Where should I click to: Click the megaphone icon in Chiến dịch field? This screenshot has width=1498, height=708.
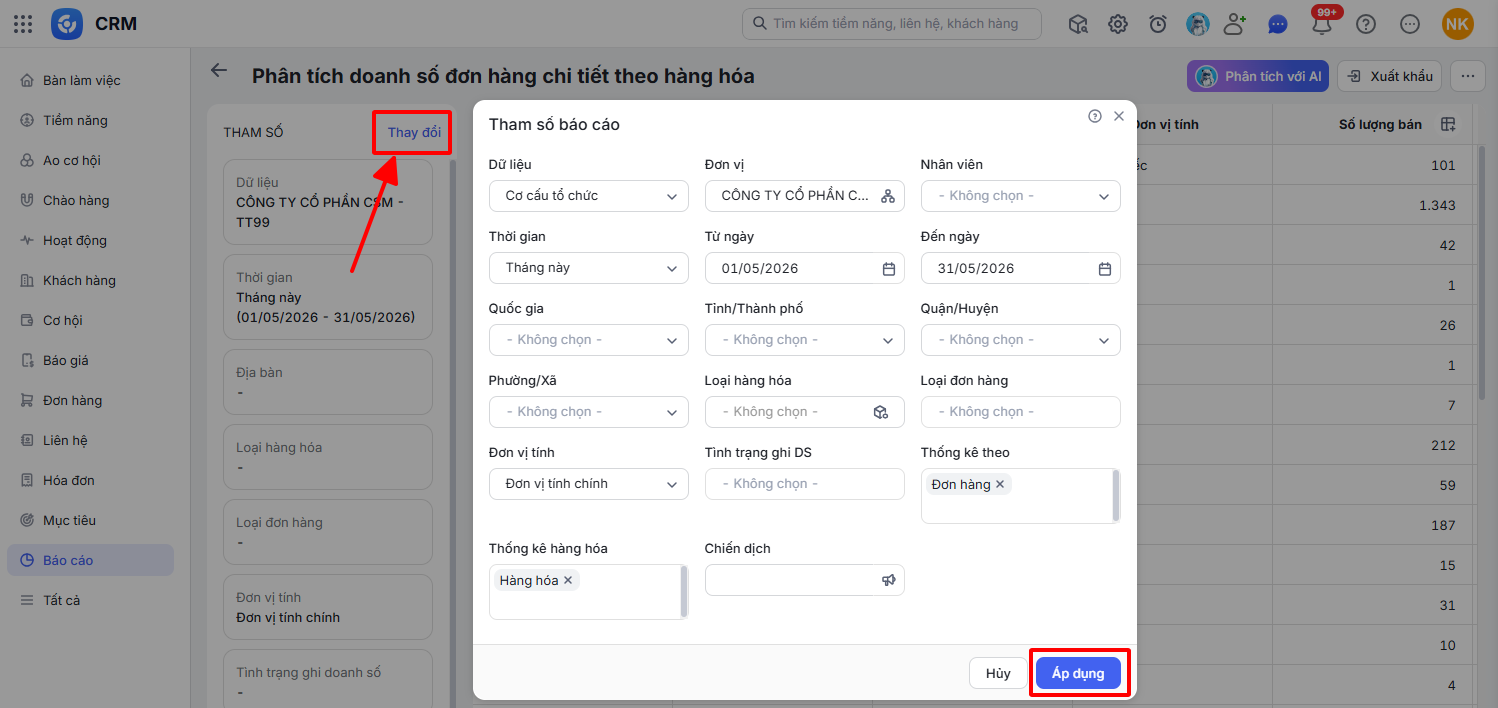click(888, 580)
